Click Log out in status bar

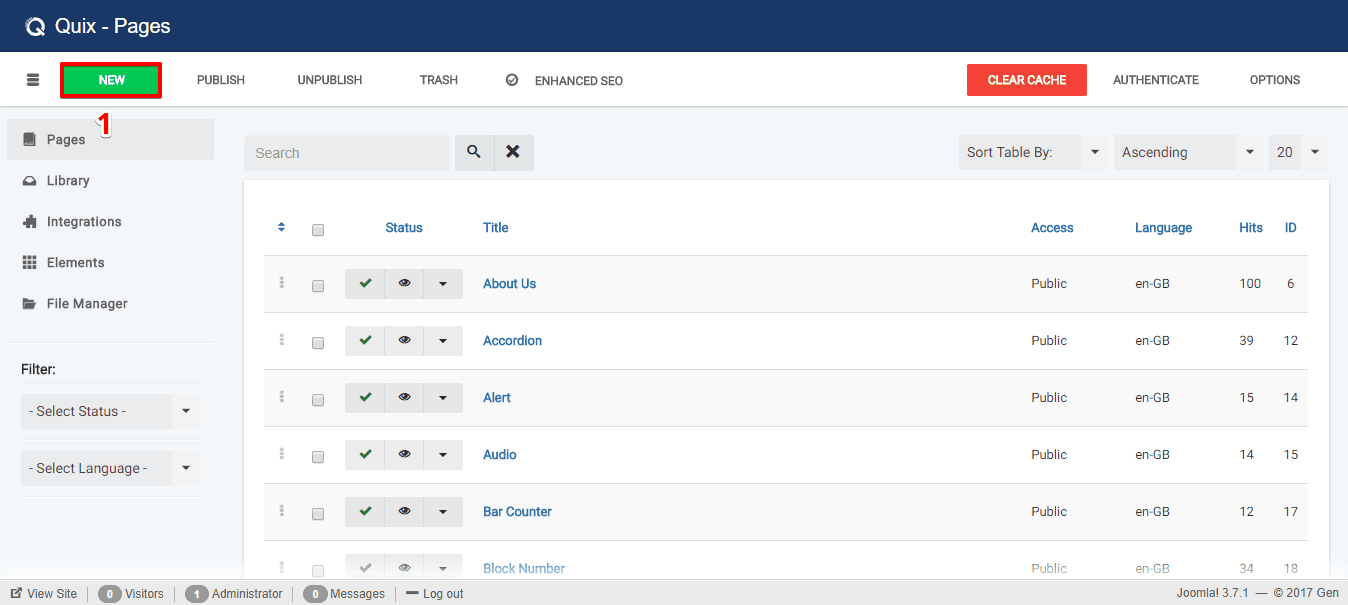[435, 594]
